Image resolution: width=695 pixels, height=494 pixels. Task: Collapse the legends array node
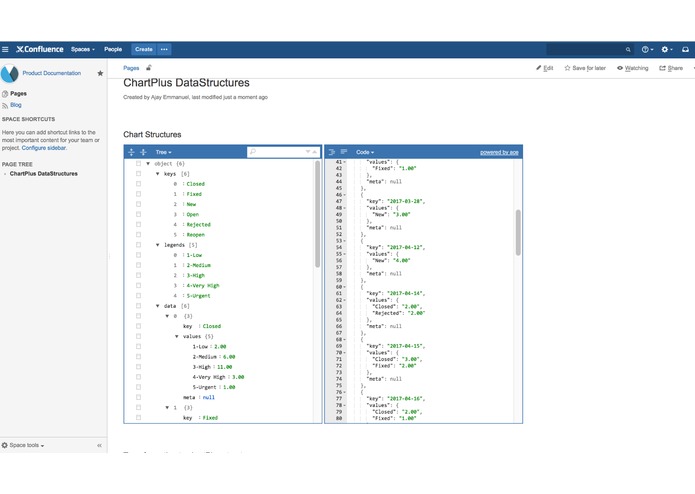coord(157,245)
